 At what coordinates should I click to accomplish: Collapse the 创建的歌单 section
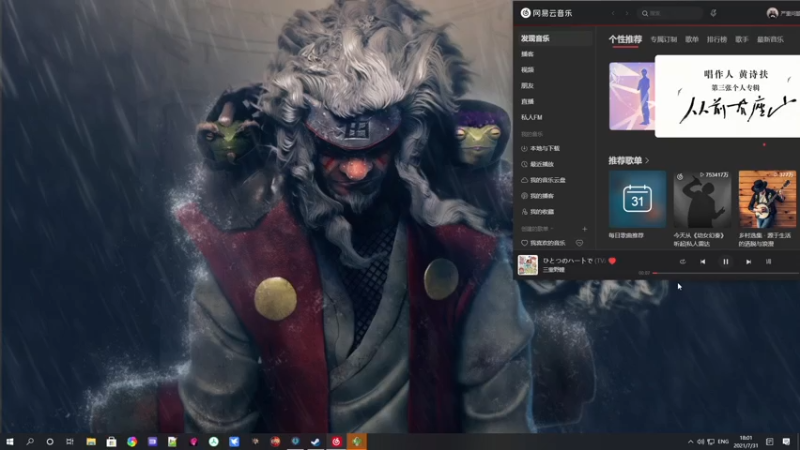(x=537, y=229)
